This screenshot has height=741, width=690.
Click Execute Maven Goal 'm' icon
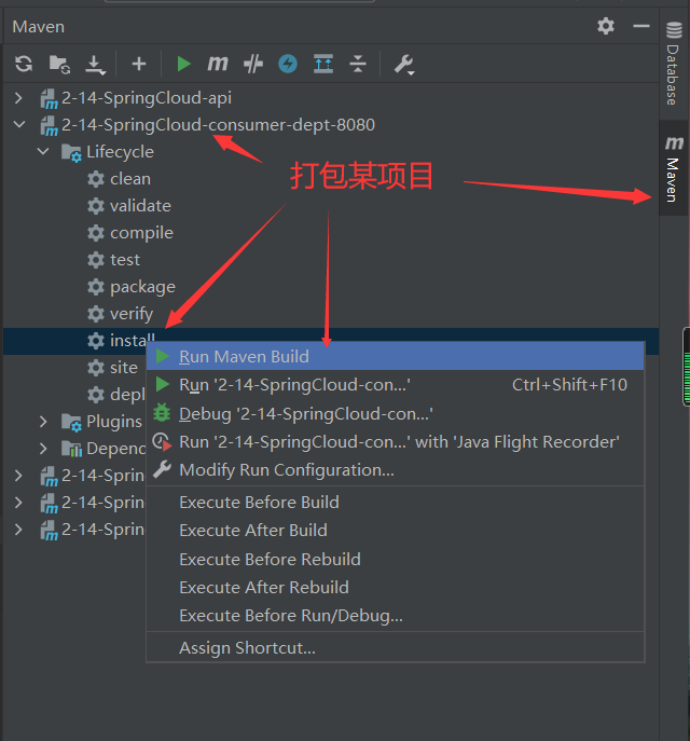217,63
